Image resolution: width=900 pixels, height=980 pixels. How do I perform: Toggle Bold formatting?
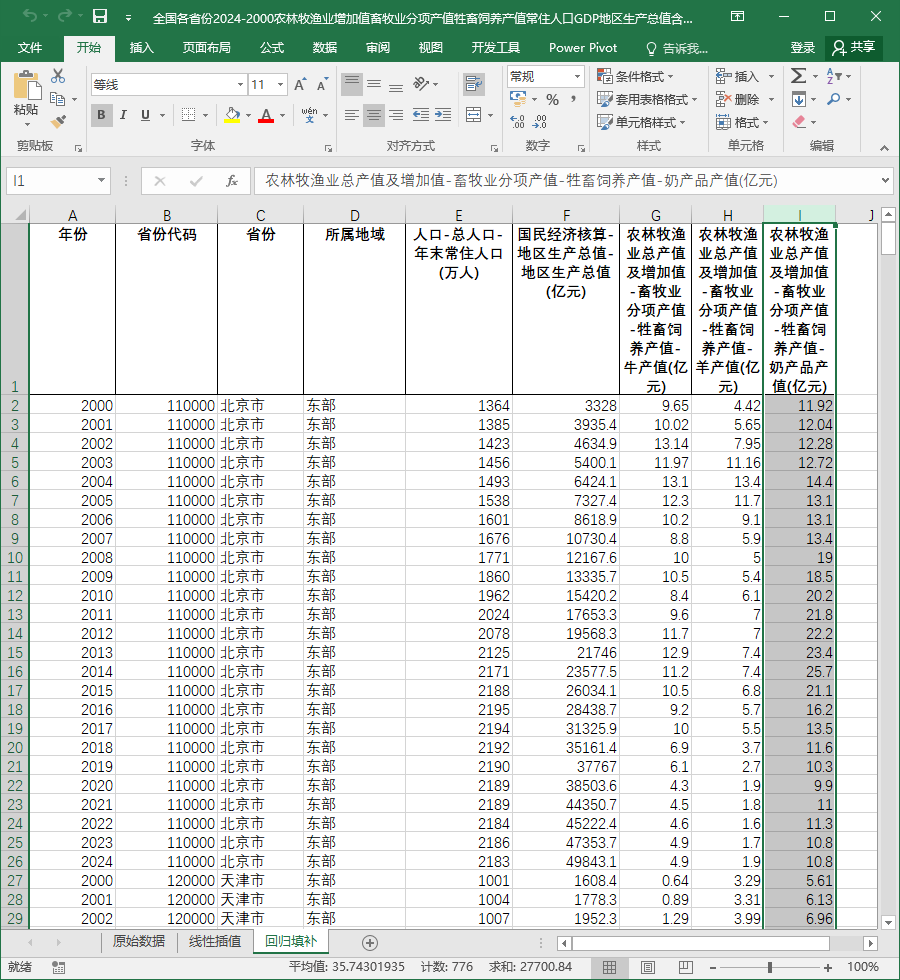coord(101,115)
